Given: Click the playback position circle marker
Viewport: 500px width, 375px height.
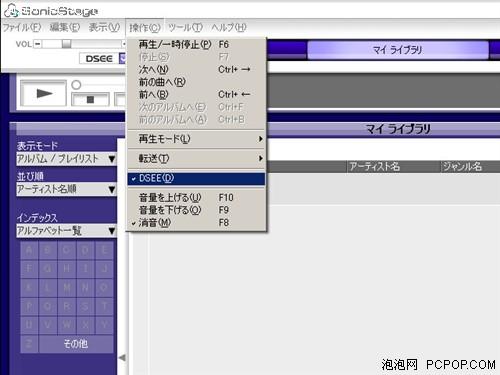Looking at the screenshot, I should point(76,85).
